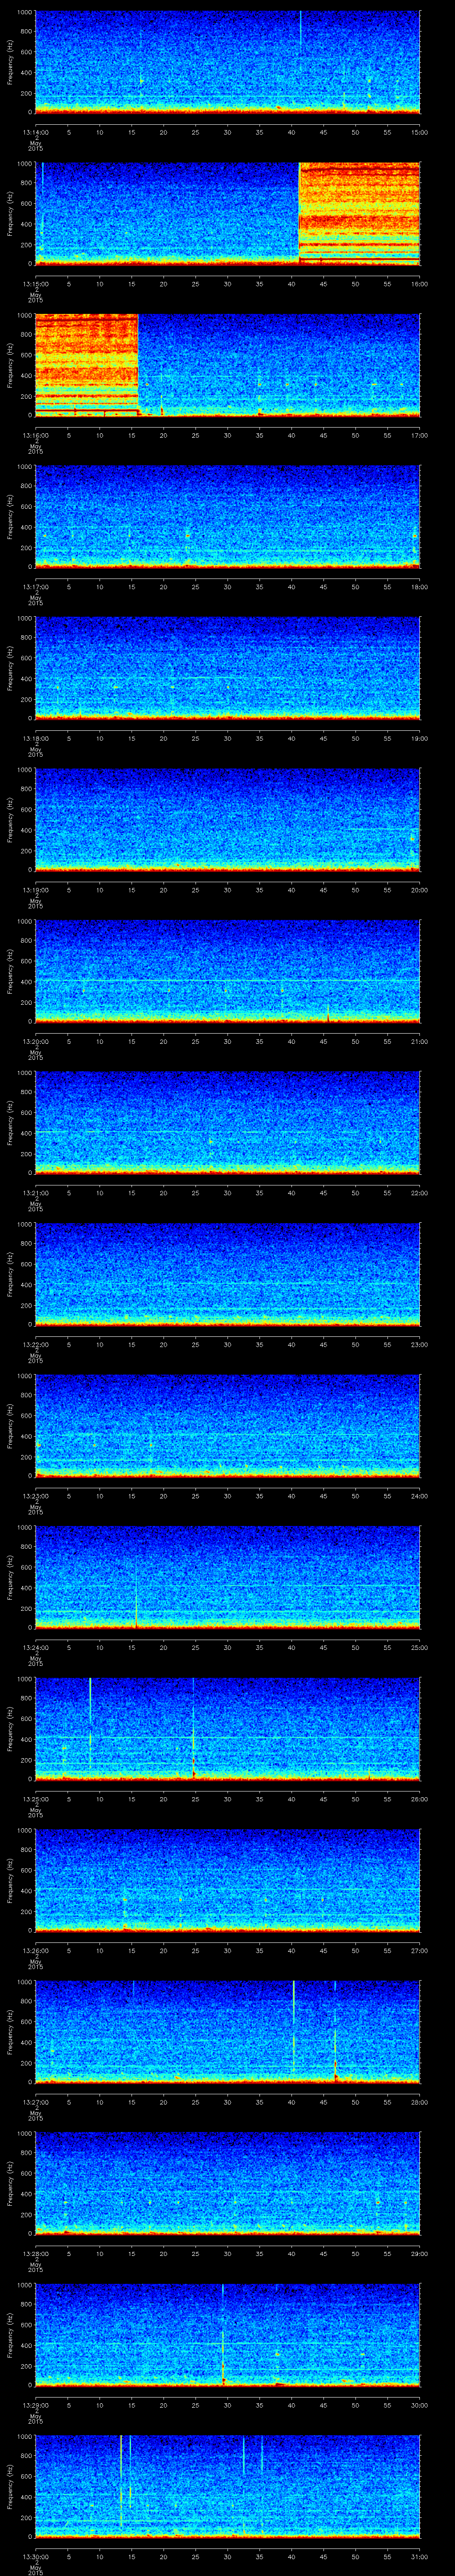Select the spectrogram panel starting at 13:20:00
455x2576 pixels.
click(x=228, y=971)
